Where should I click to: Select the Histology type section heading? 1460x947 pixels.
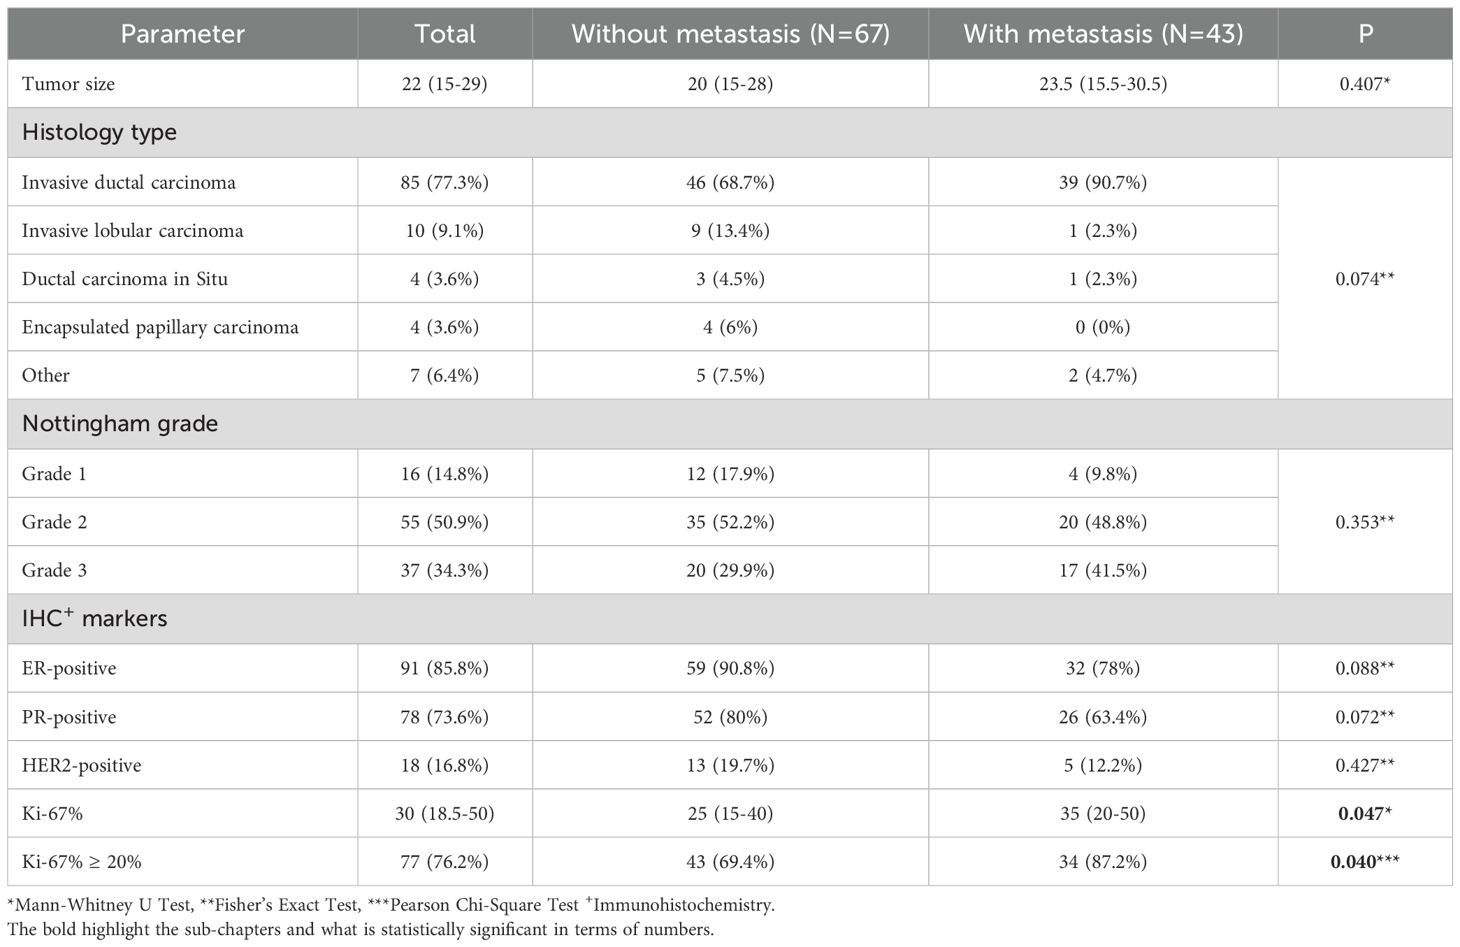click(x=99, y=132)
